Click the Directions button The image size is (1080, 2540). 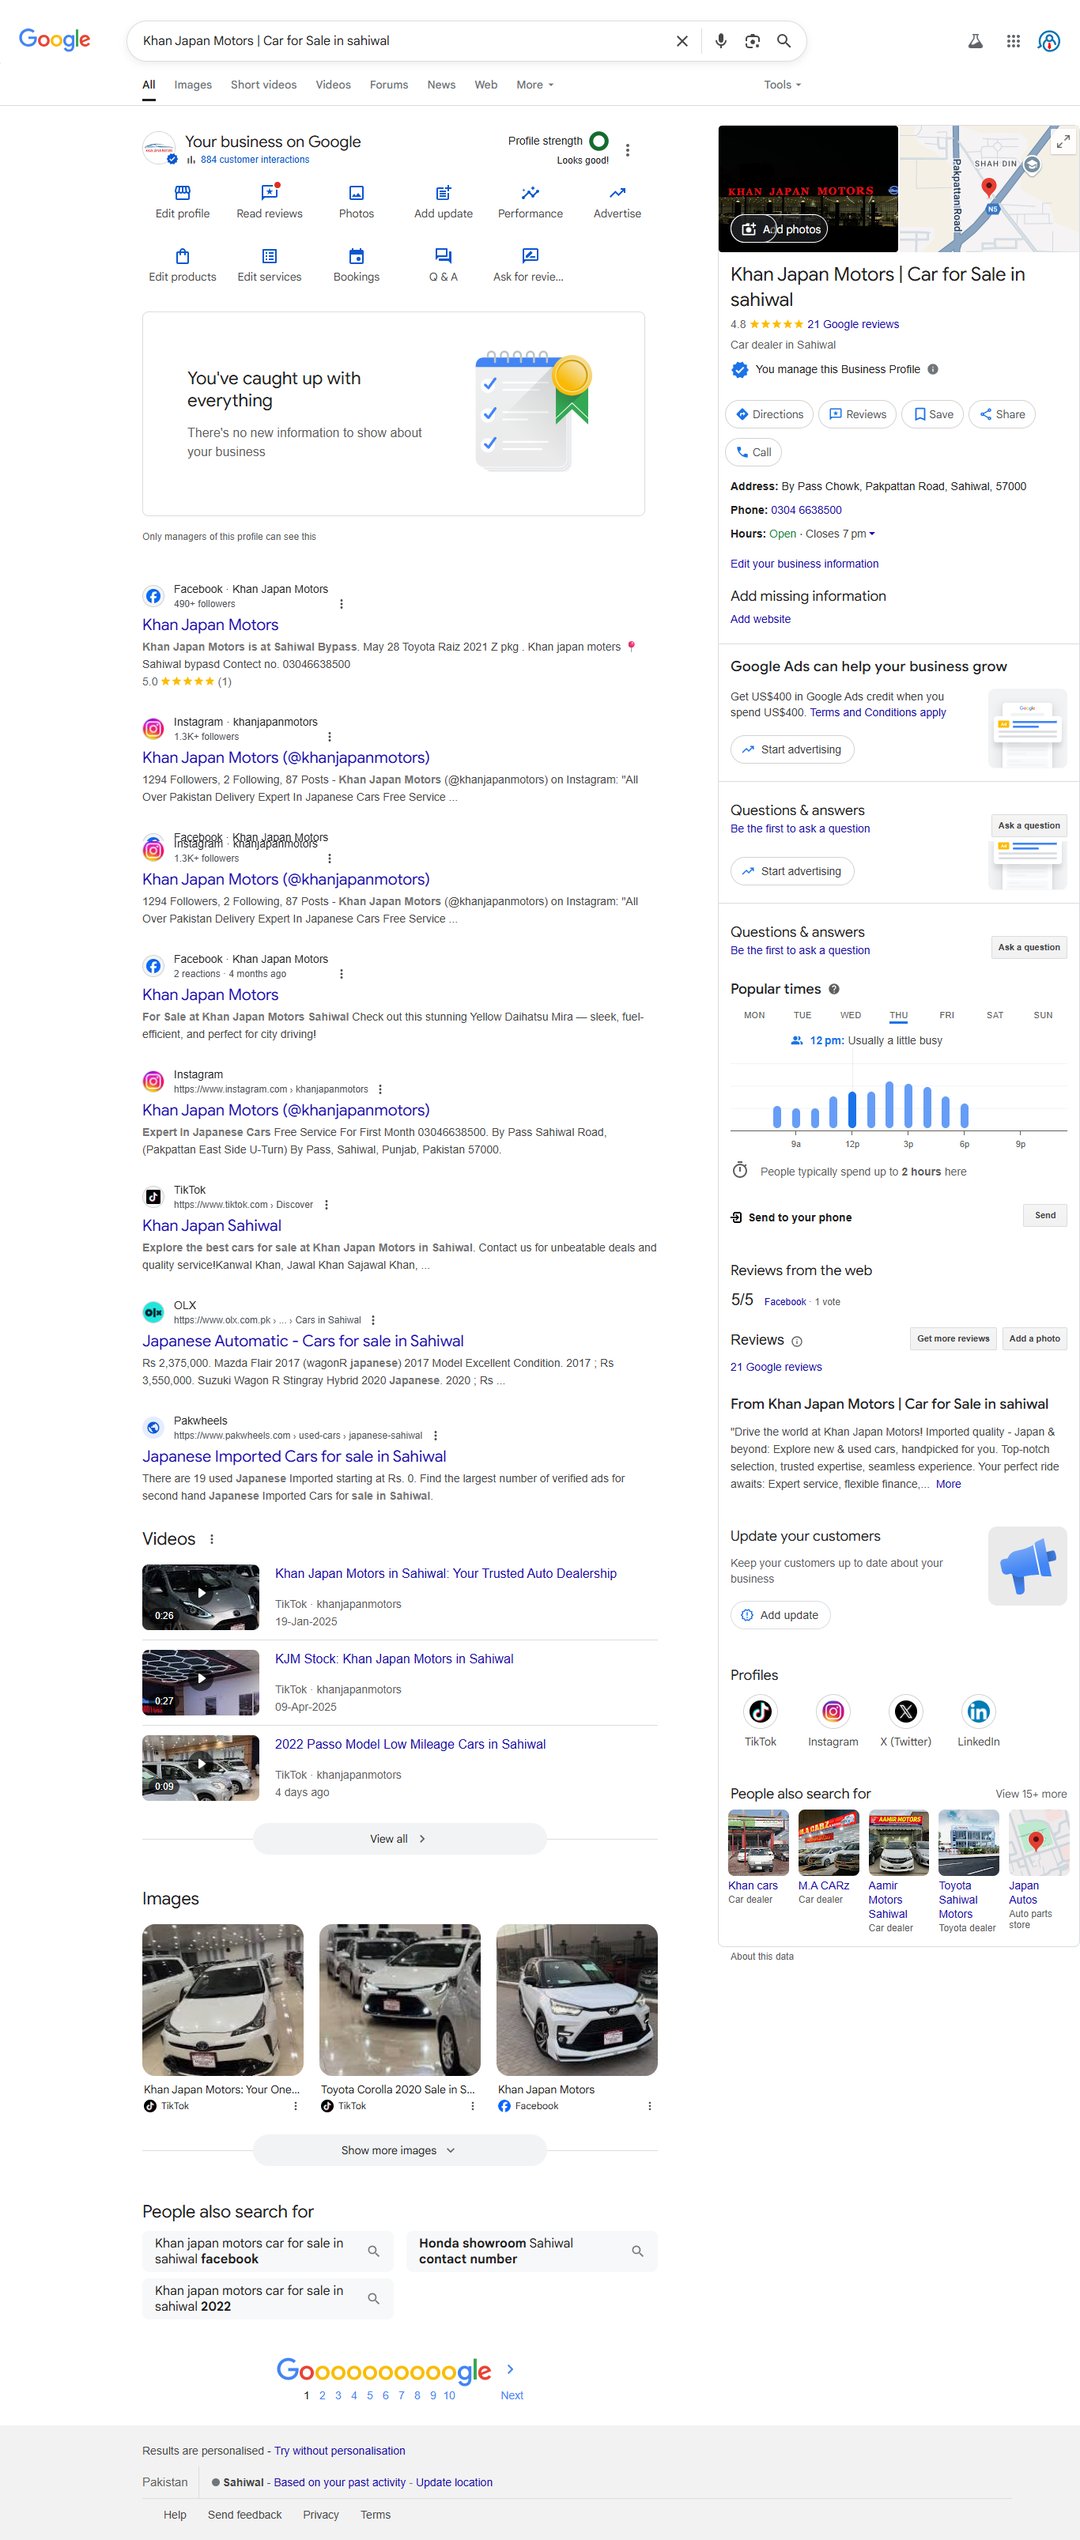(769, 414)
